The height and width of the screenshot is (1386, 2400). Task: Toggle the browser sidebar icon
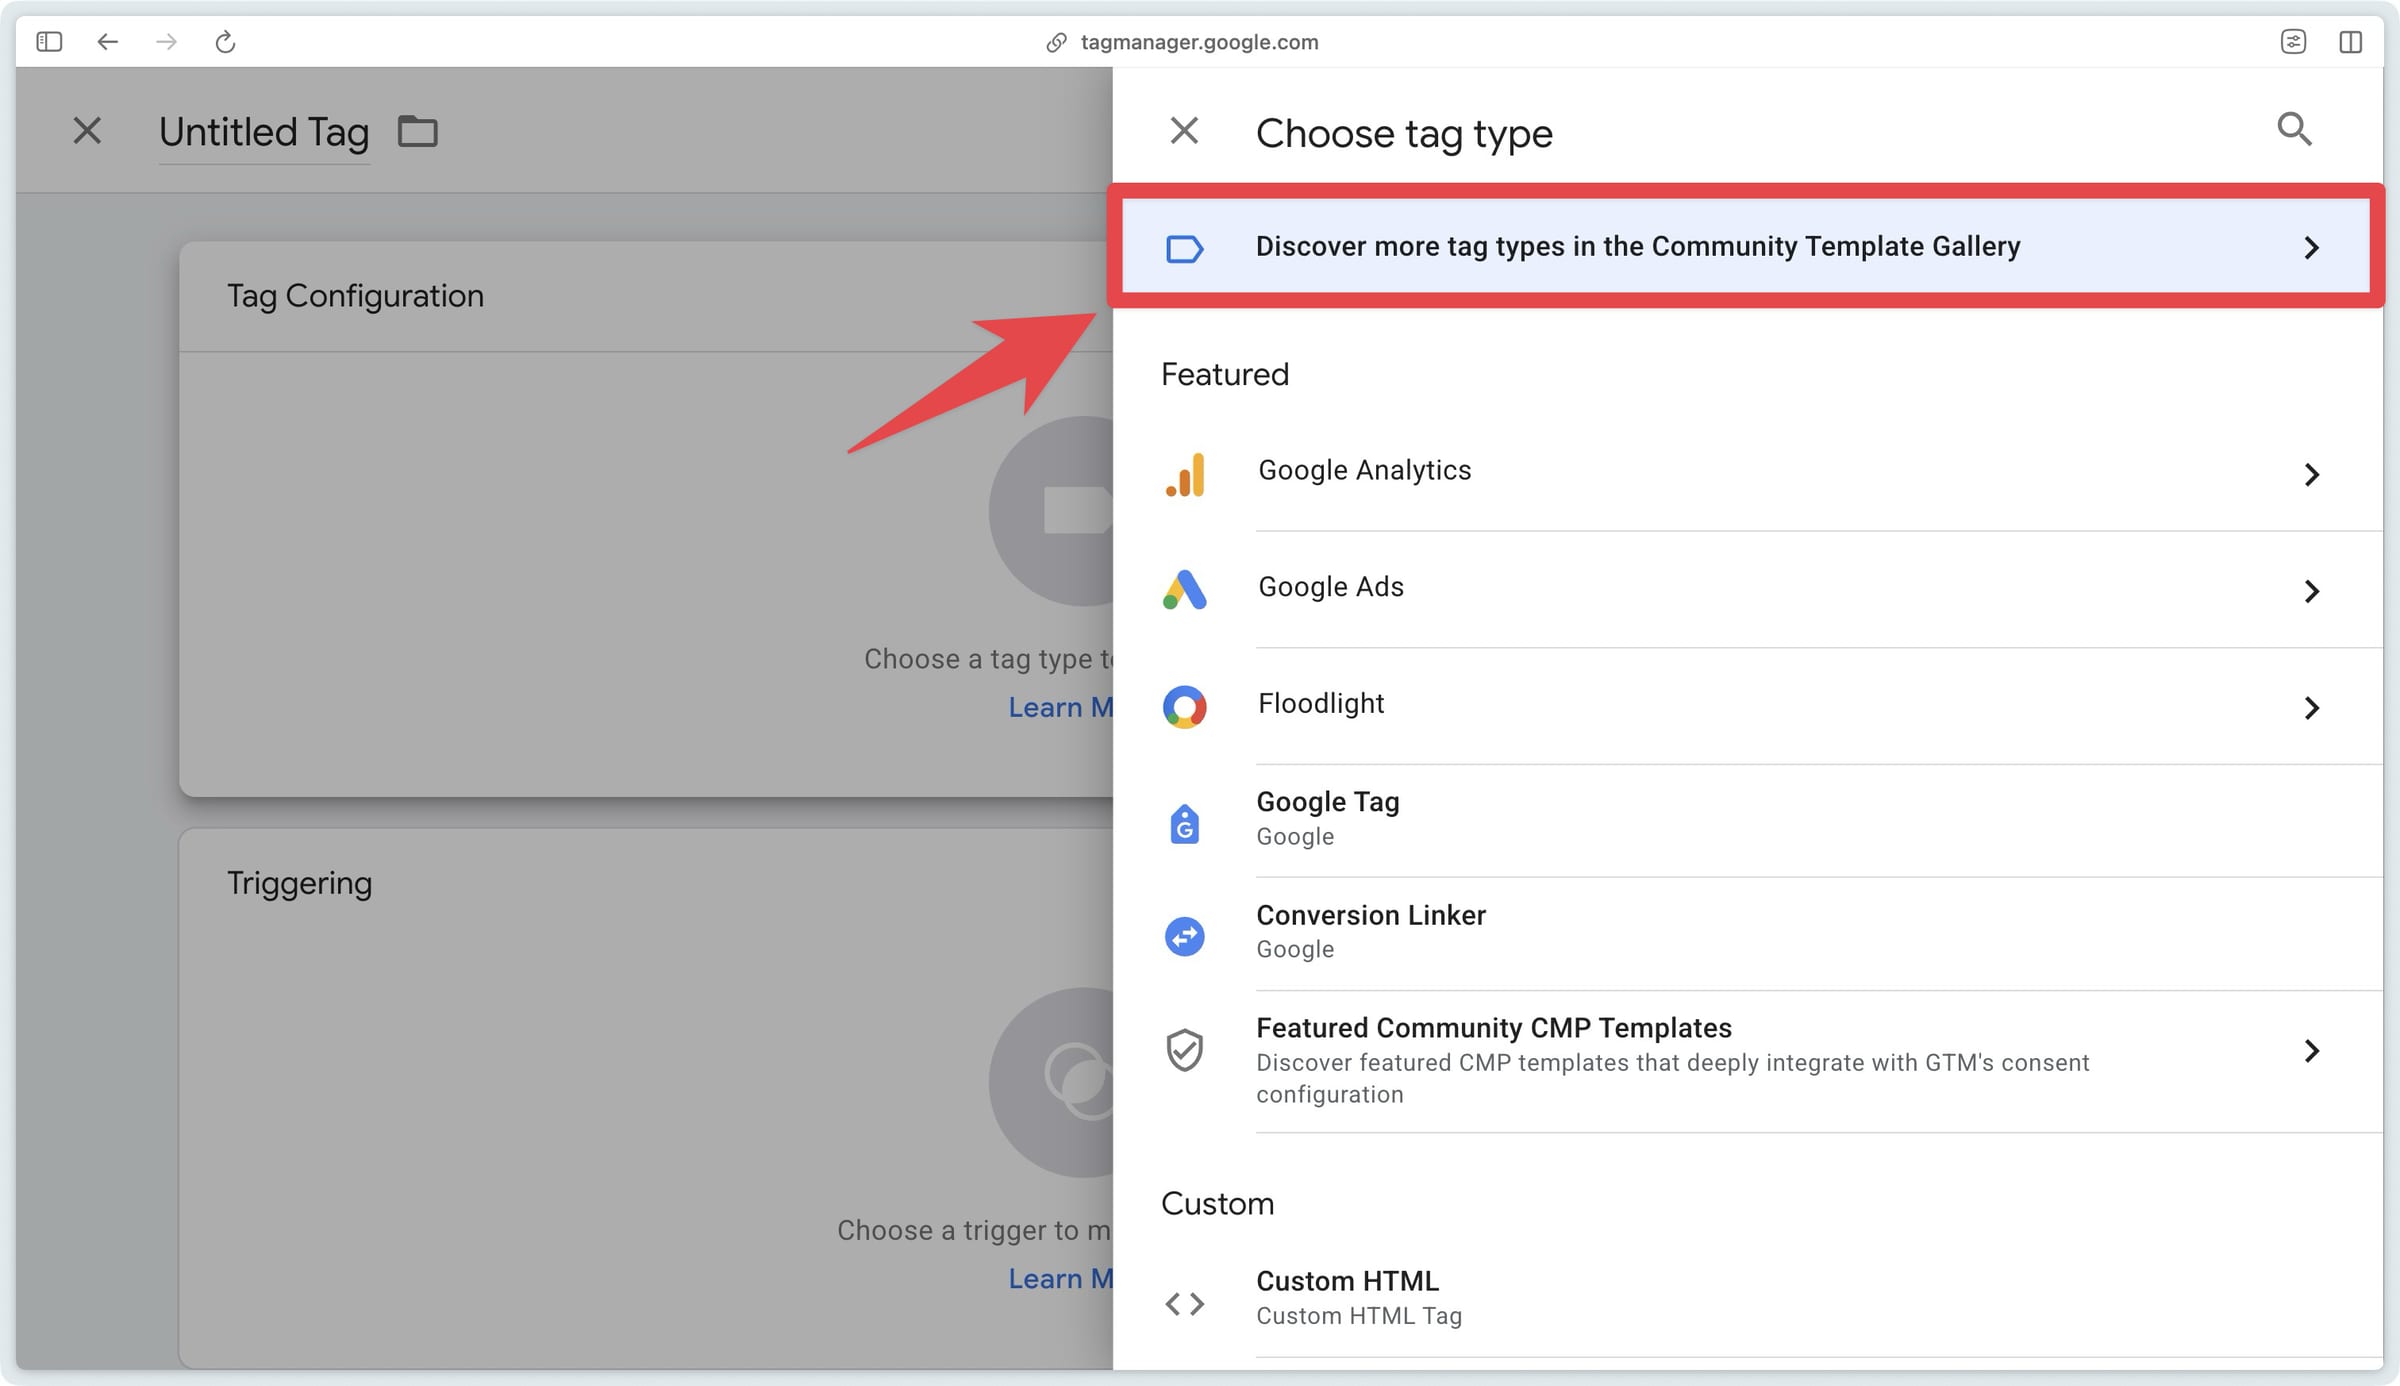click(49, 42)
